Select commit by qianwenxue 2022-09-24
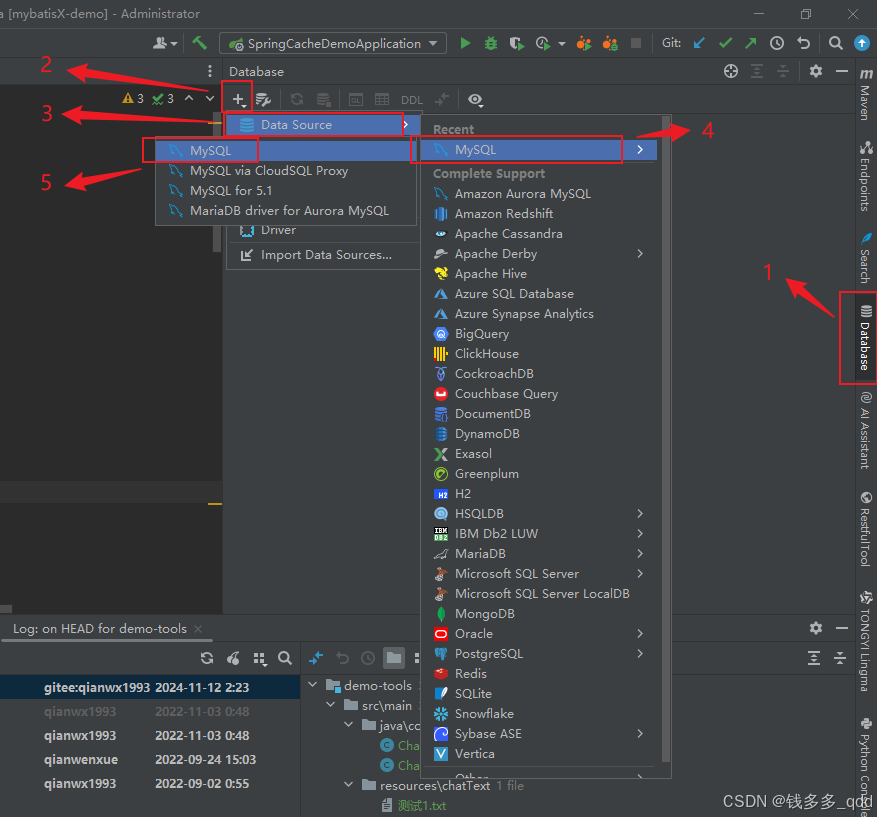Image resolution: width=877 pixels, height=817 pixels. (x=150, y=759)
